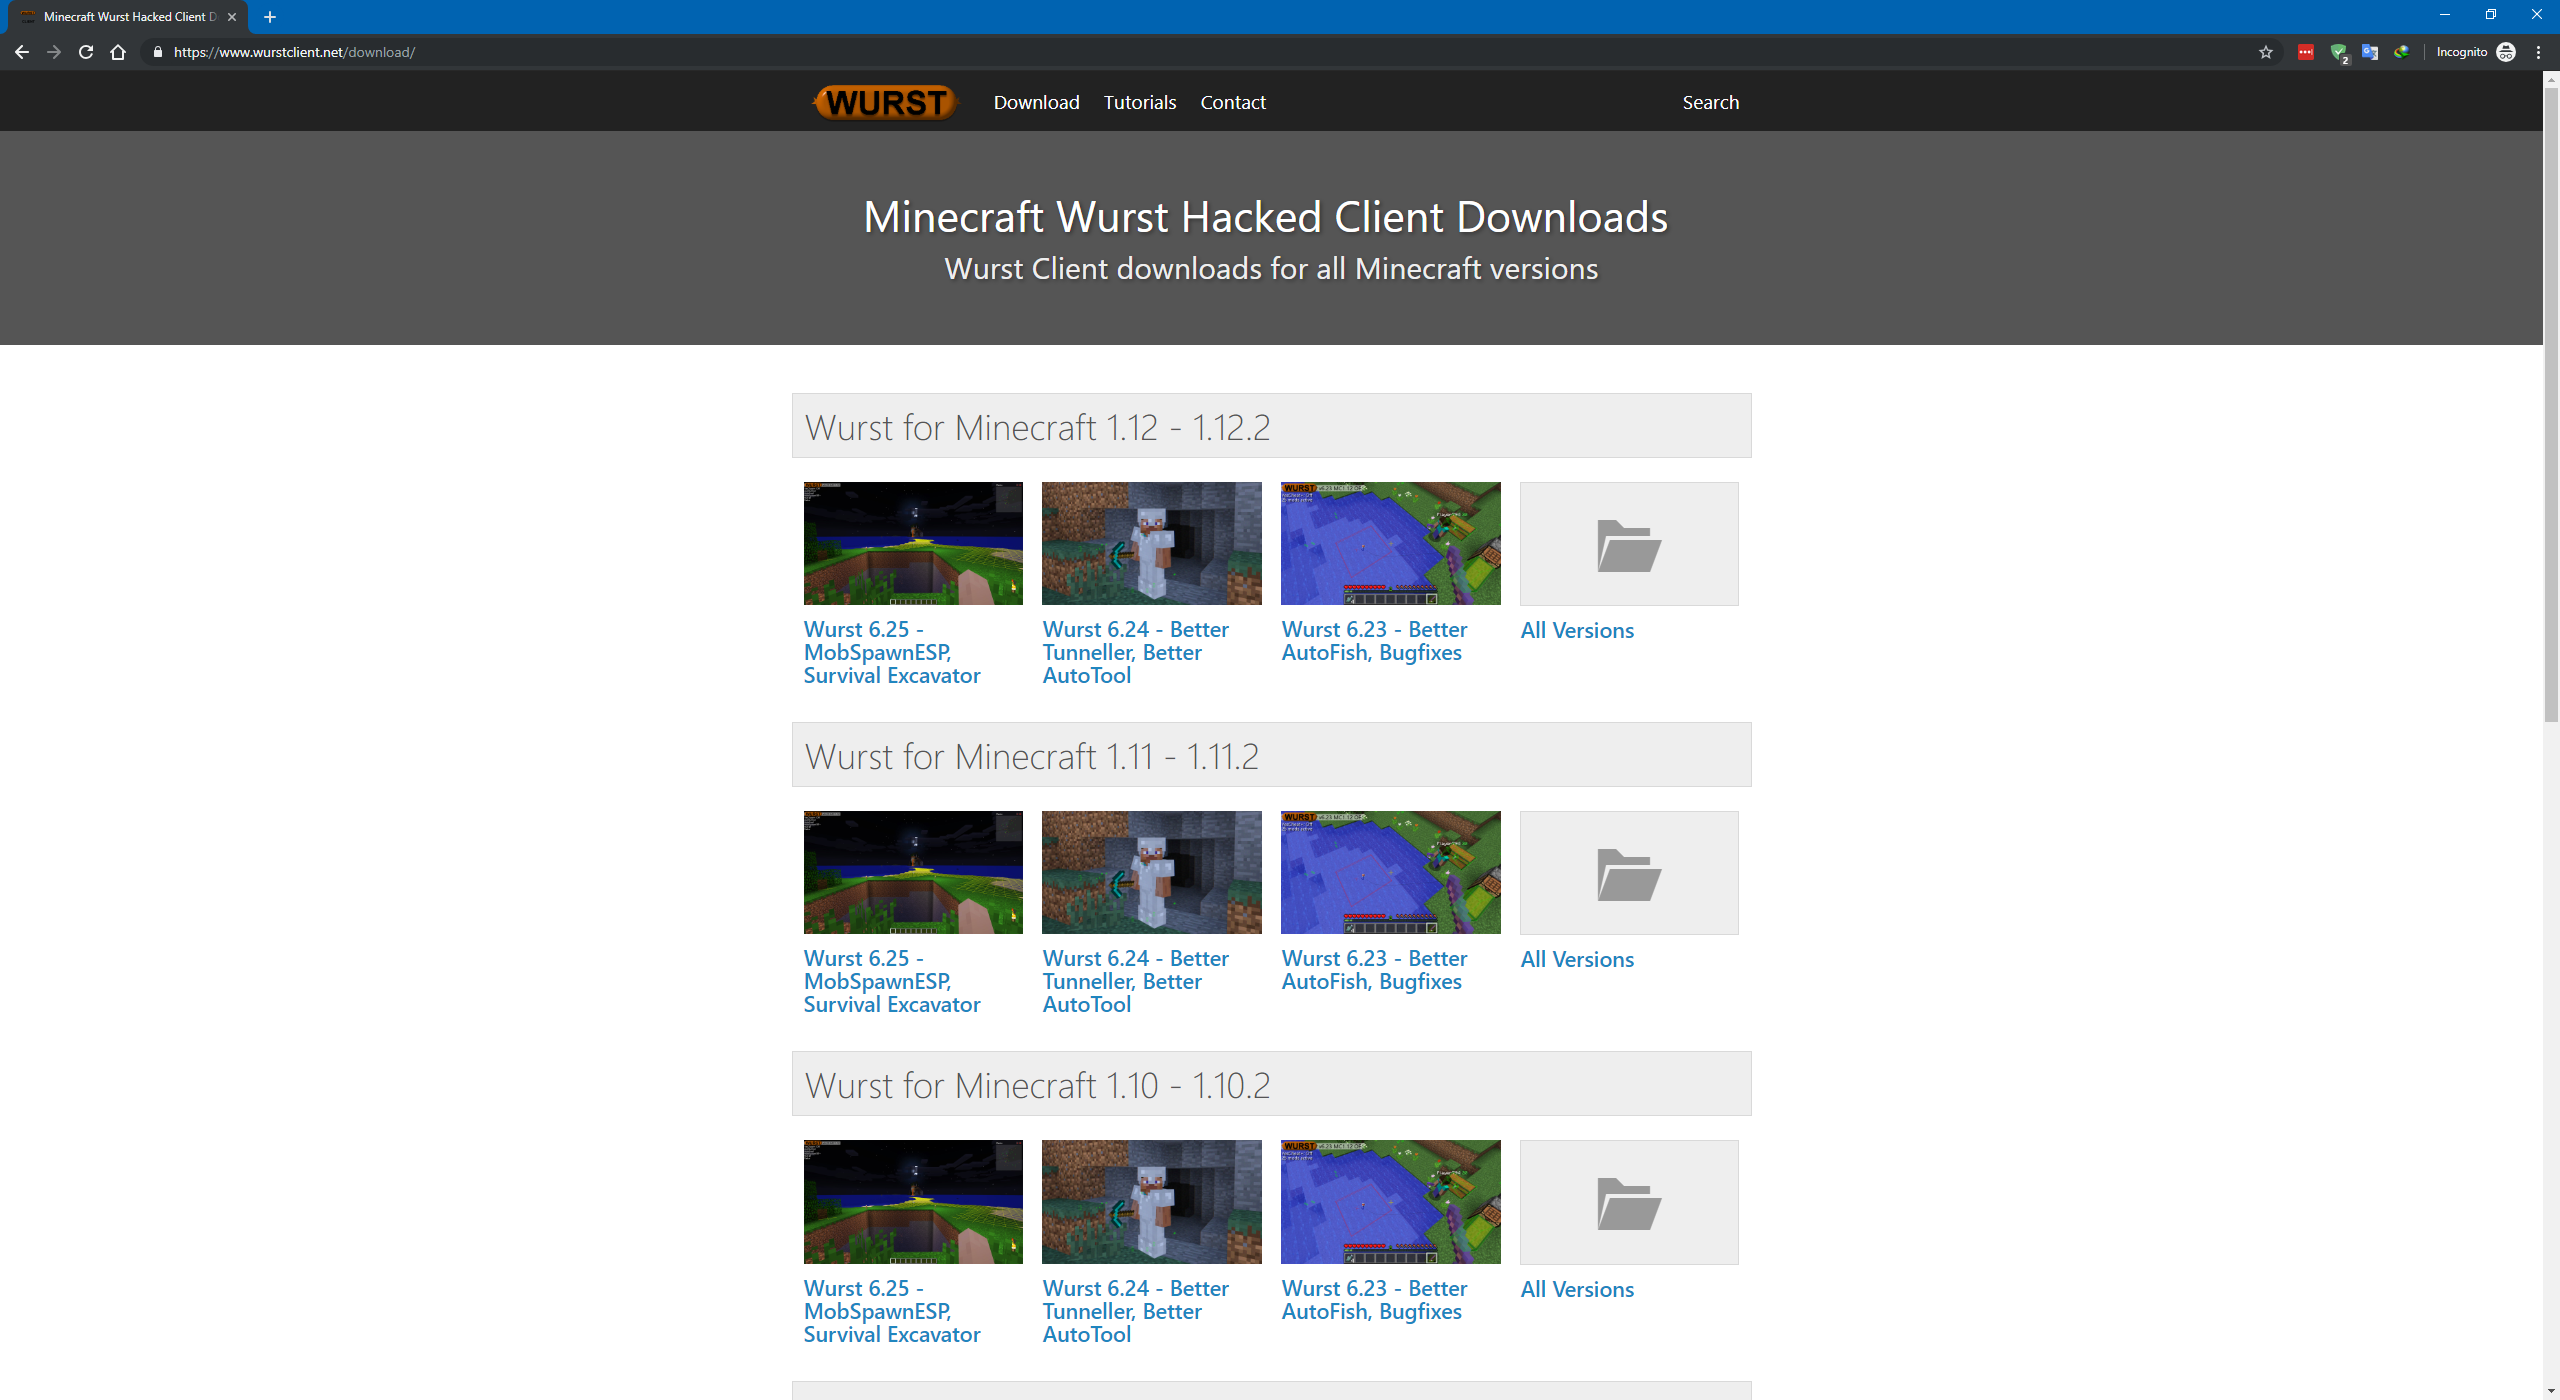The width and height of the screenshot is (2560, 1400).
Task: Switch to the Minecraft Wurst Hacked Client tab
Action: 130,16
